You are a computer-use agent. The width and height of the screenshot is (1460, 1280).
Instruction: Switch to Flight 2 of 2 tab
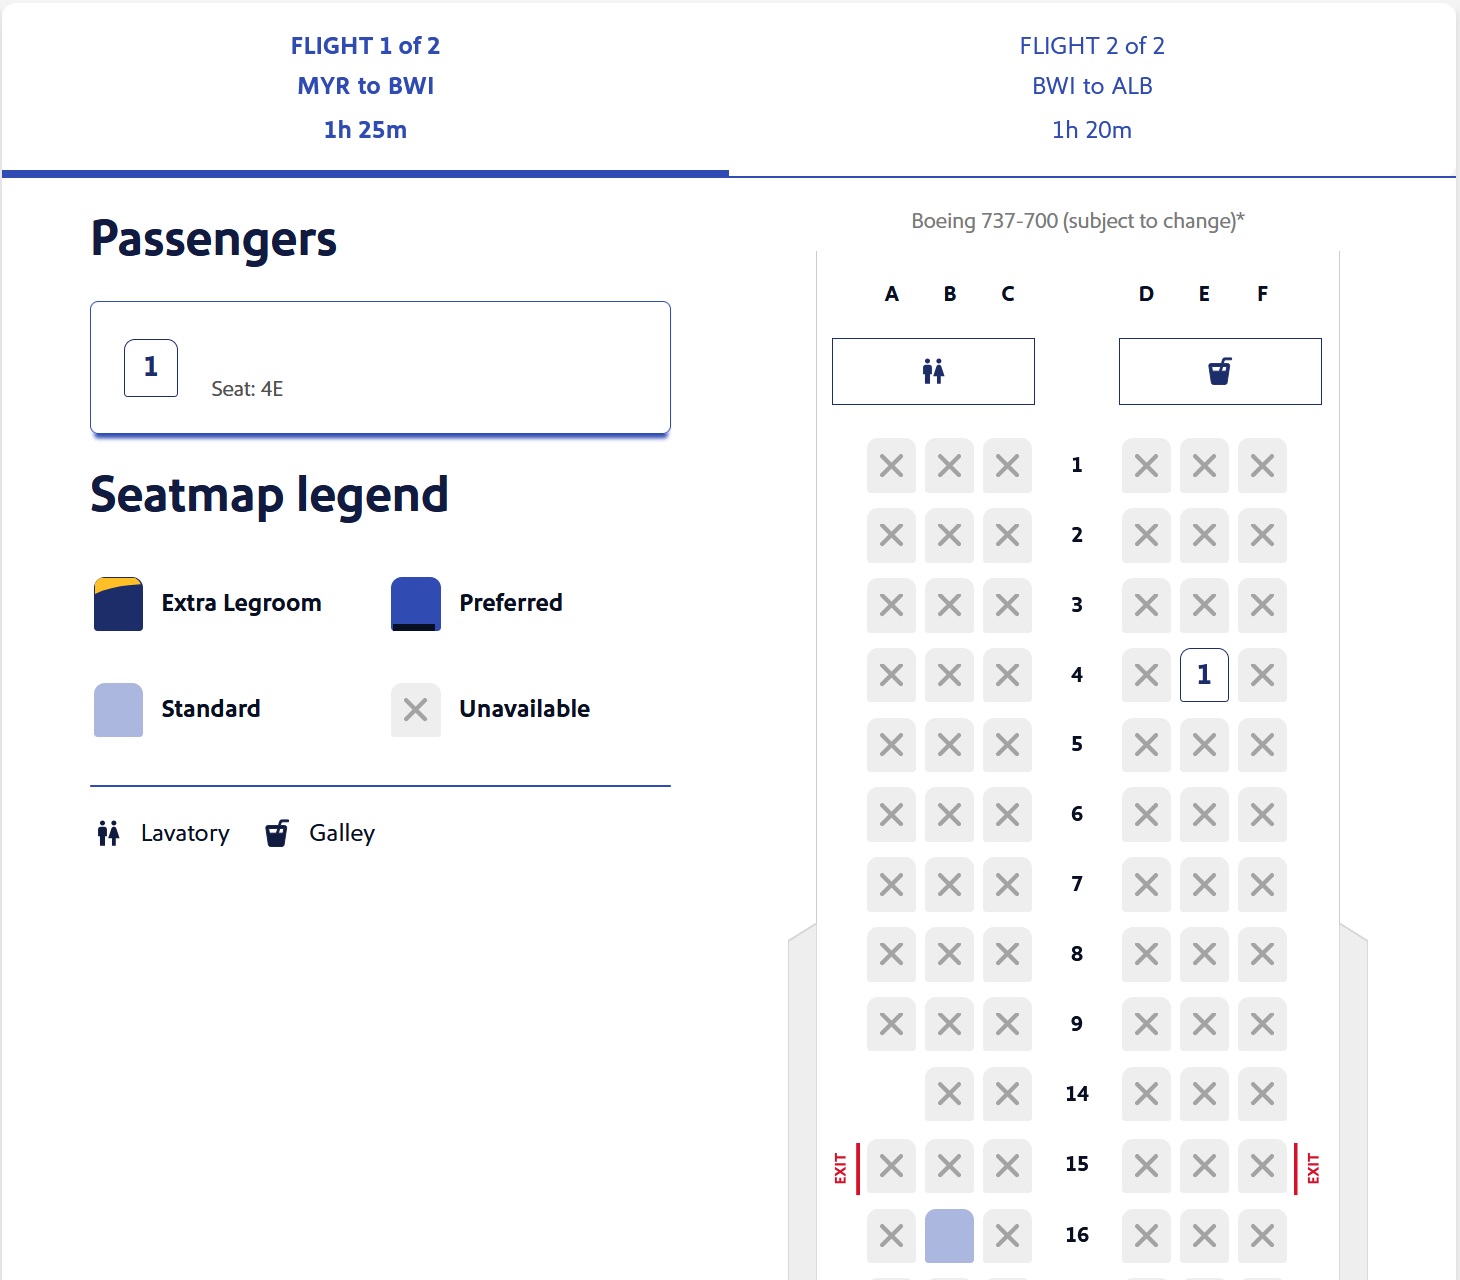point(1092,88)
